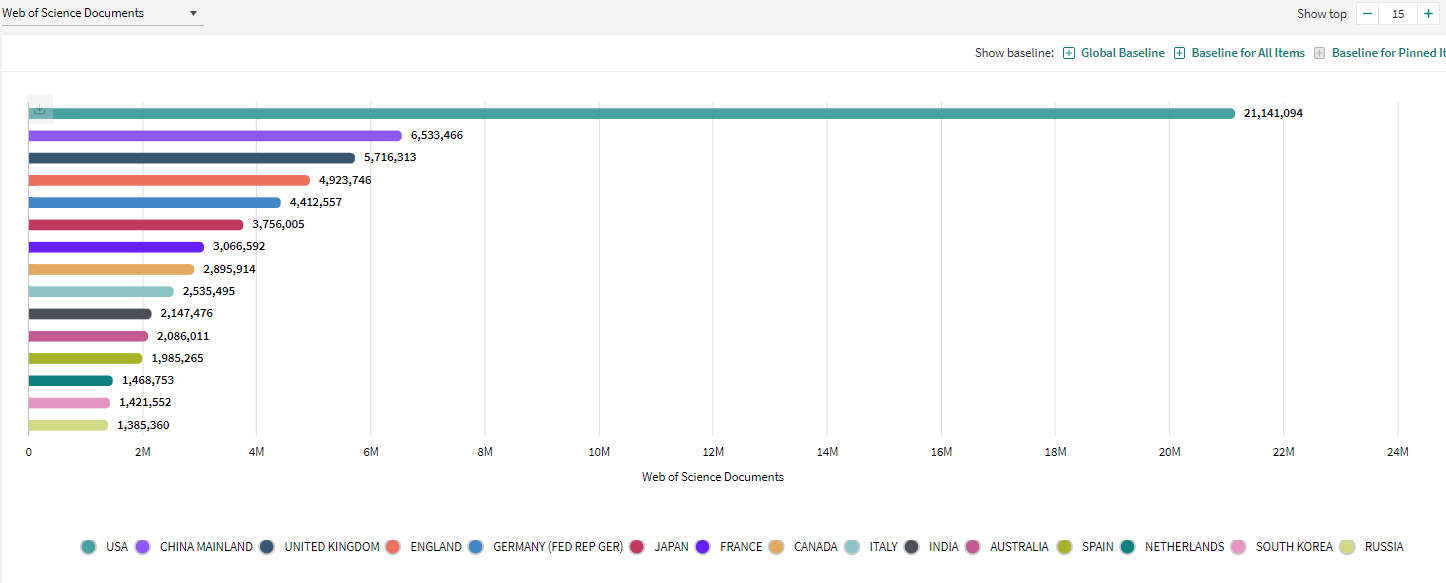1446x583 pixels.
Task: Click the INDIA legend color swatch
Action: (x=911, y=547)
